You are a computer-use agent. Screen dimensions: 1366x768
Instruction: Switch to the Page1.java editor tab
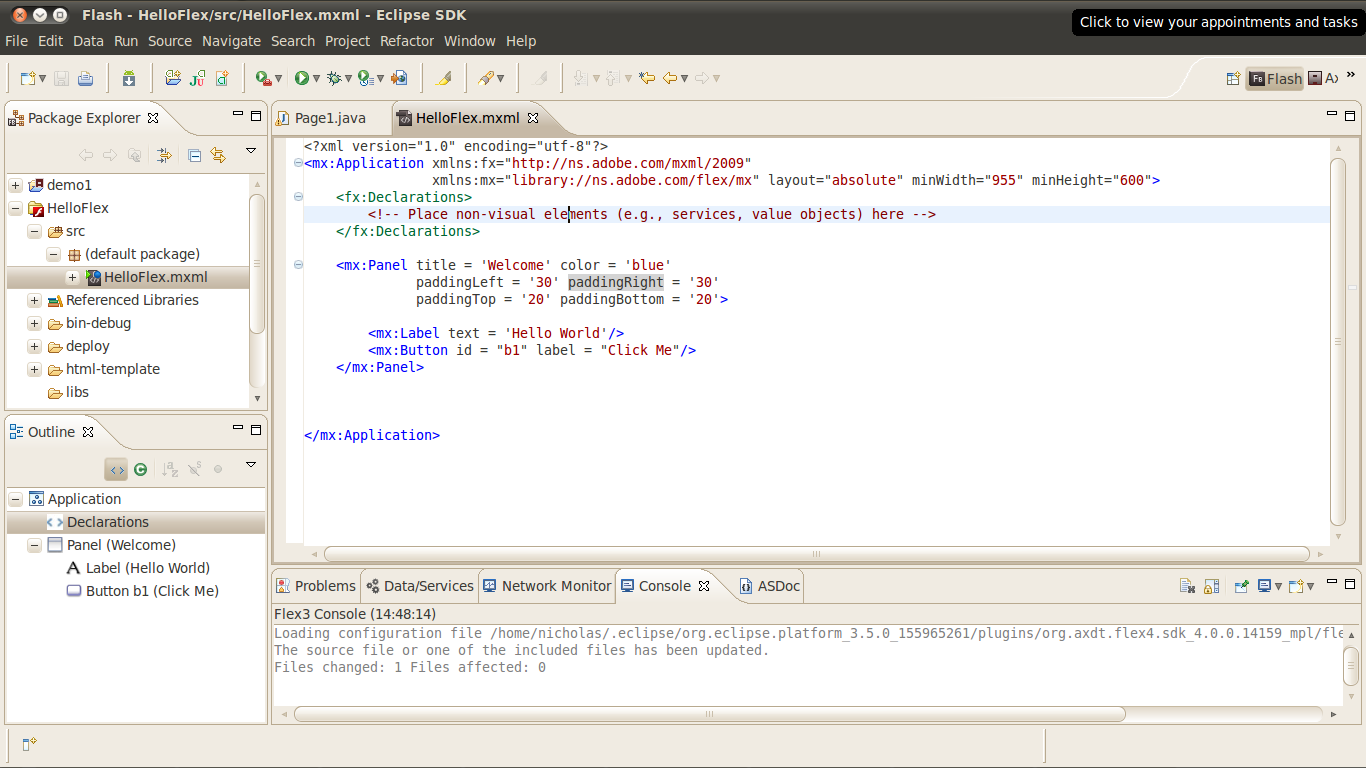pos(321,118)
